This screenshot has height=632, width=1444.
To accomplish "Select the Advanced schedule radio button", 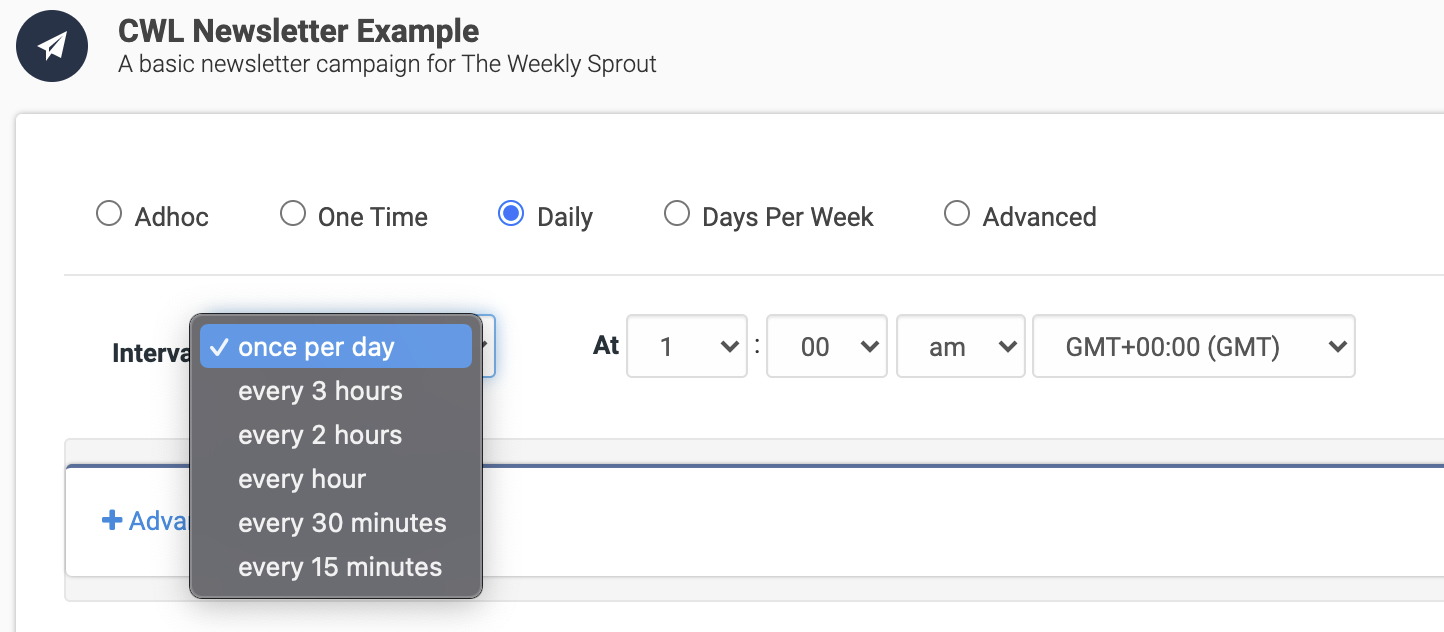I will 957,214.
